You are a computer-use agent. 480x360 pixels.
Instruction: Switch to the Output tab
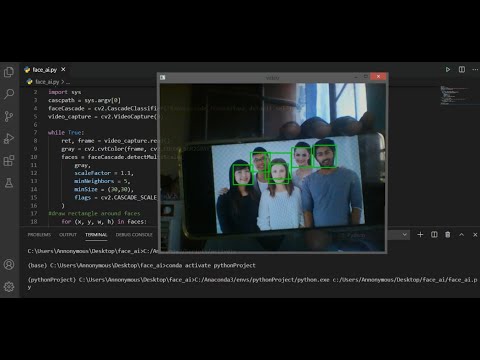[68, 235]
